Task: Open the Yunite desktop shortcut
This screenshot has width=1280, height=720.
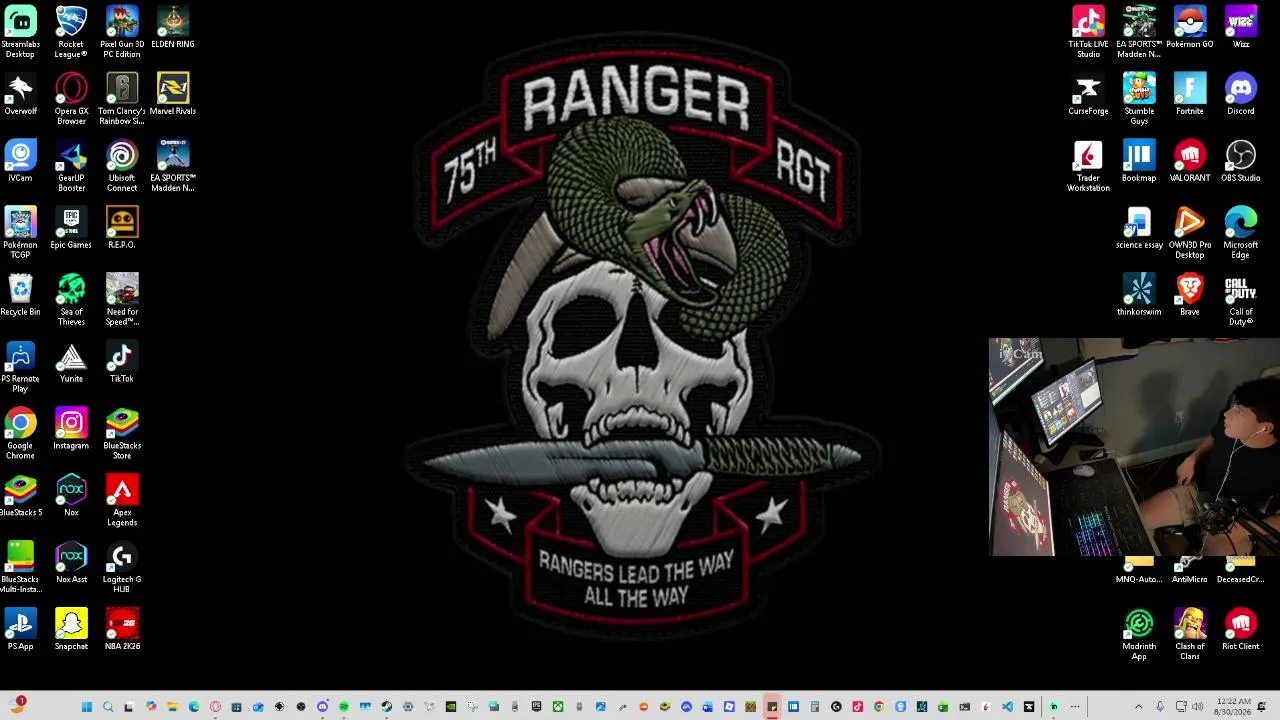Action: [x=71, y=363]
